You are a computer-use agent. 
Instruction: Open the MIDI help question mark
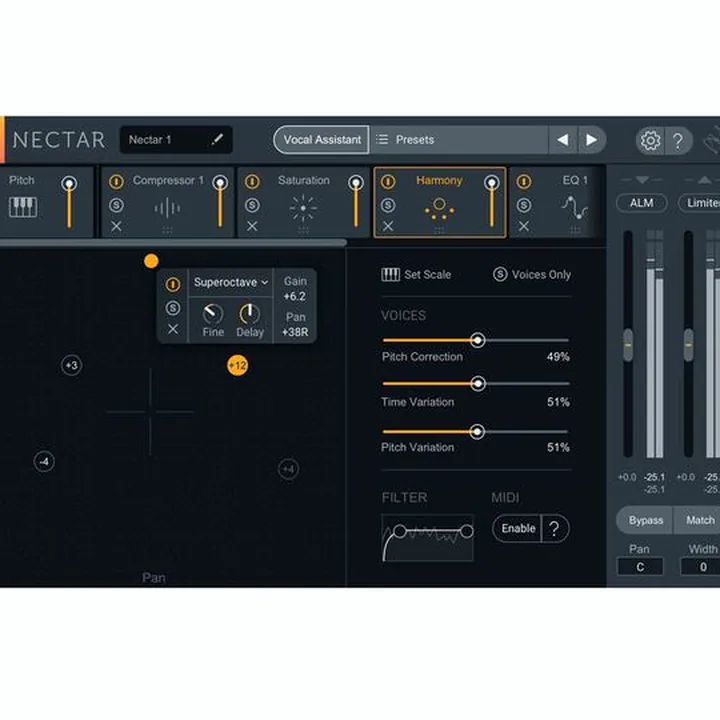[555, 529]
